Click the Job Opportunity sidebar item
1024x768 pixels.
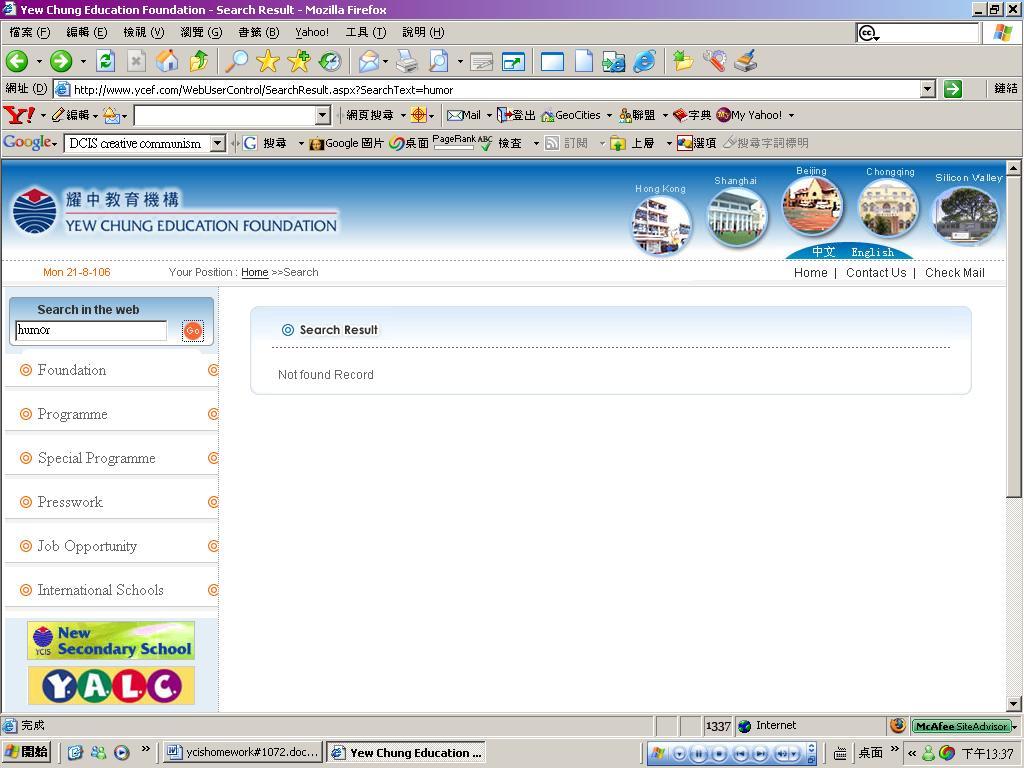tap(87, 546)
